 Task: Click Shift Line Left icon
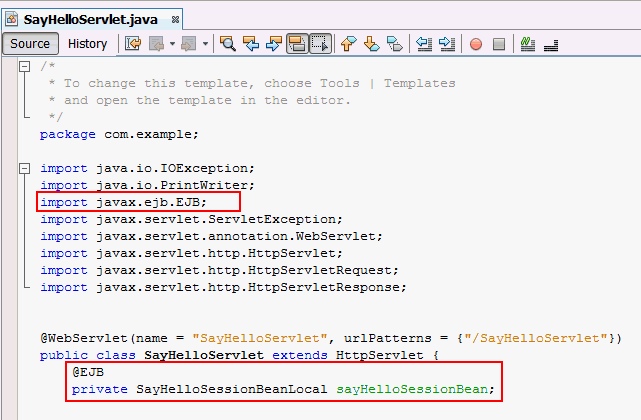[424, 43]
